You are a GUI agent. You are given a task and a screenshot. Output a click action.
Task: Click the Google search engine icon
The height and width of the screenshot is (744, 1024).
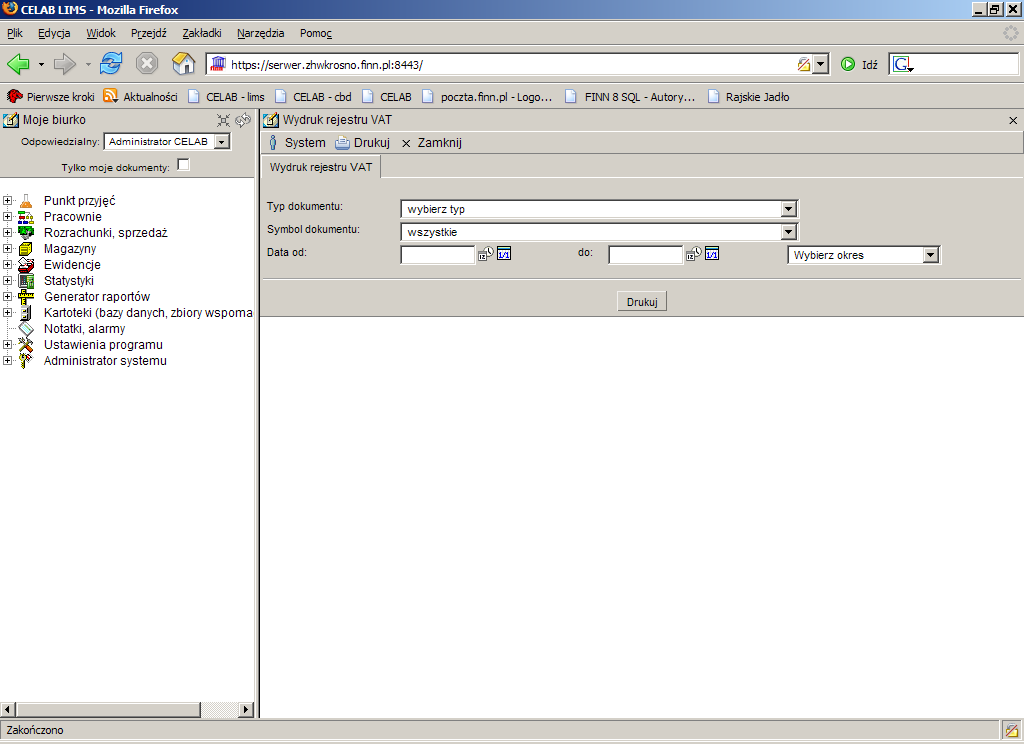(903, 64)
